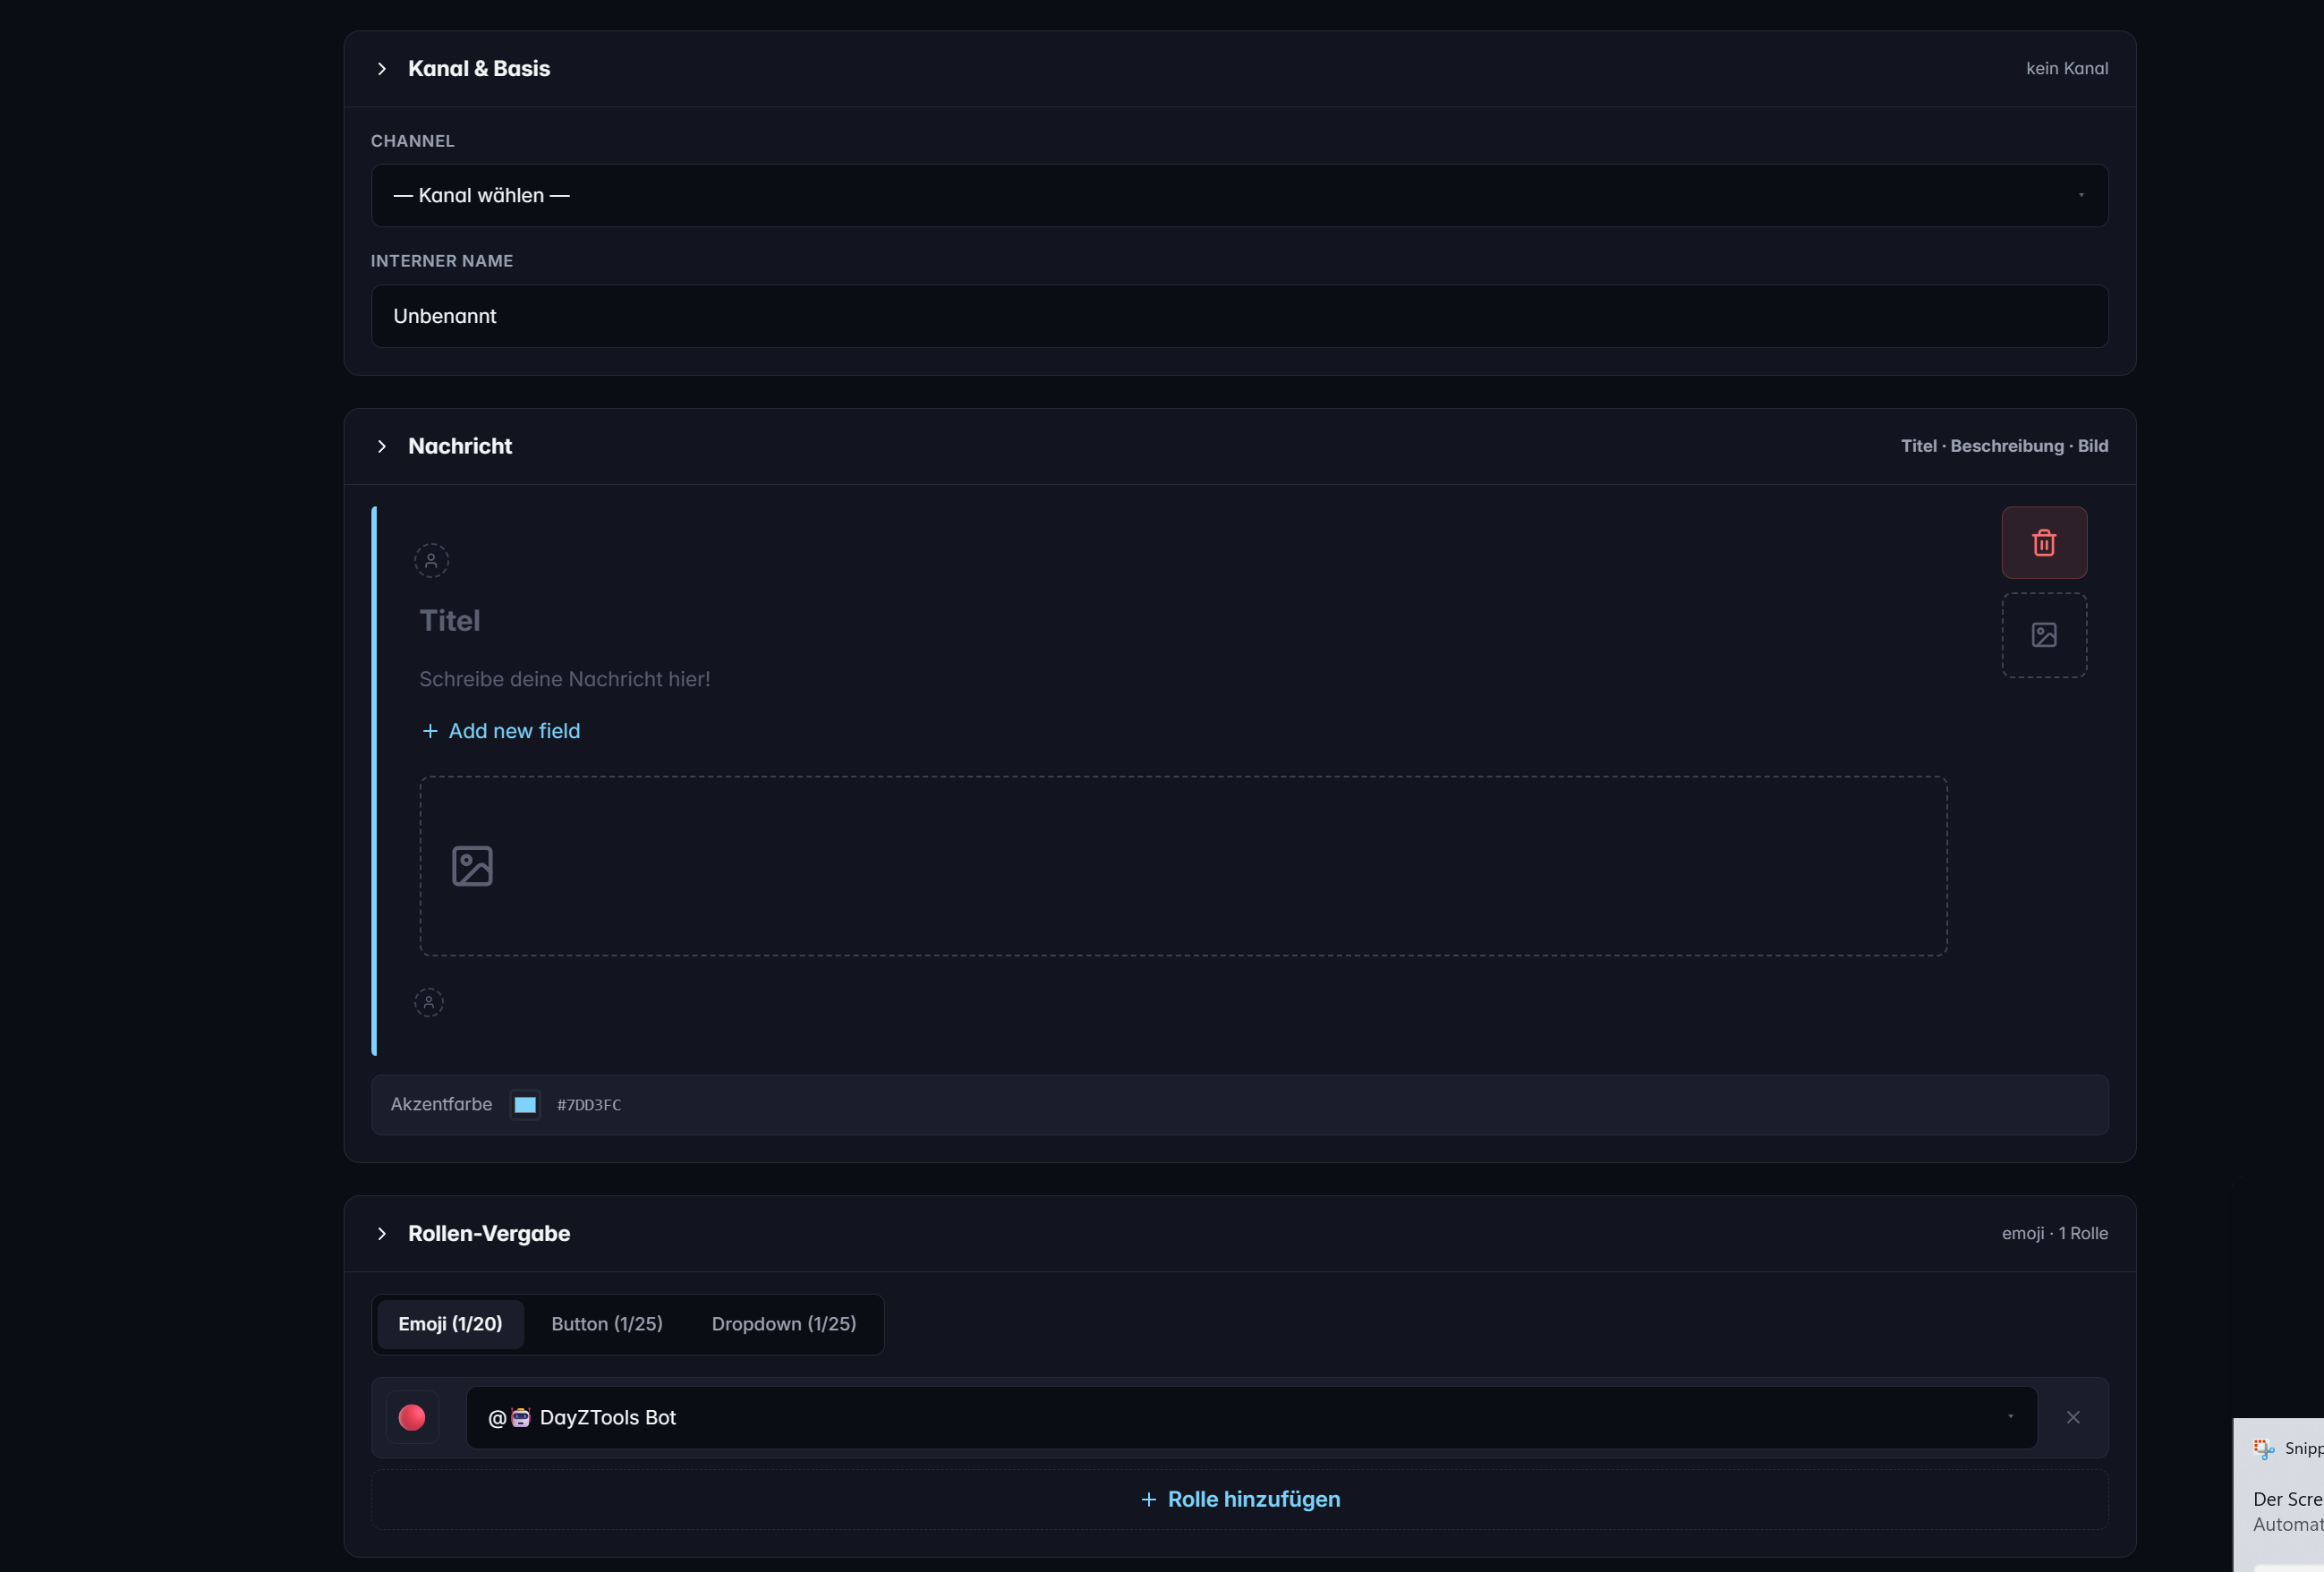Screen dimensions: 2324x1572
Task: Click the red emoji circle next to the role
Action: (412, 1417)
